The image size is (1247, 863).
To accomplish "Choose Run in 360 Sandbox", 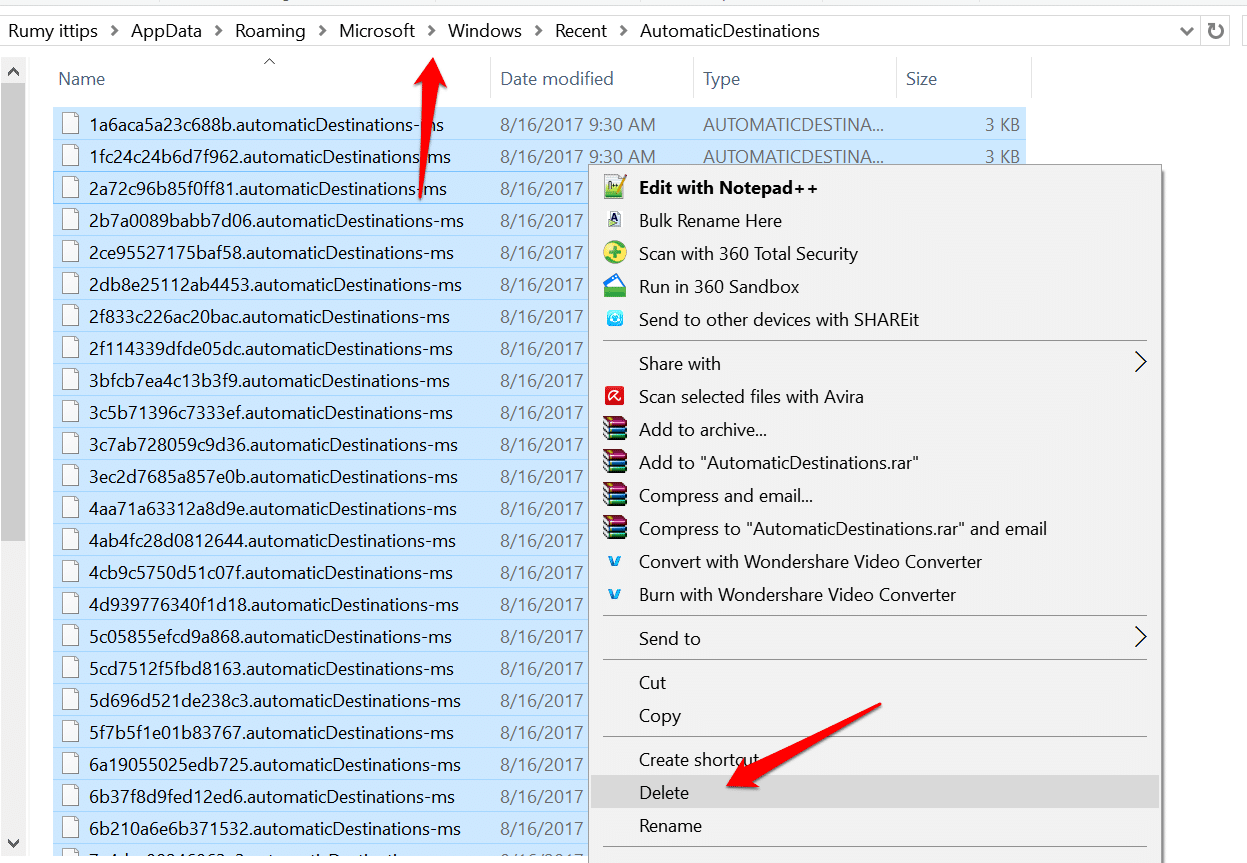I will coord(875,286).
